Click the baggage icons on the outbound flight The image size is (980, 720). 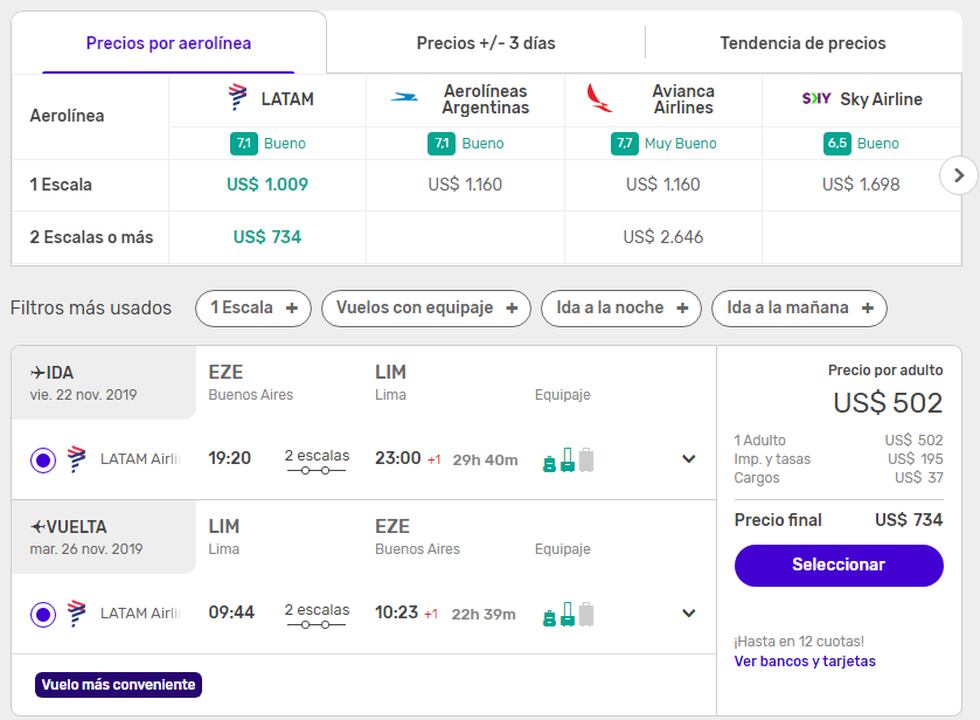pos(567,460)
